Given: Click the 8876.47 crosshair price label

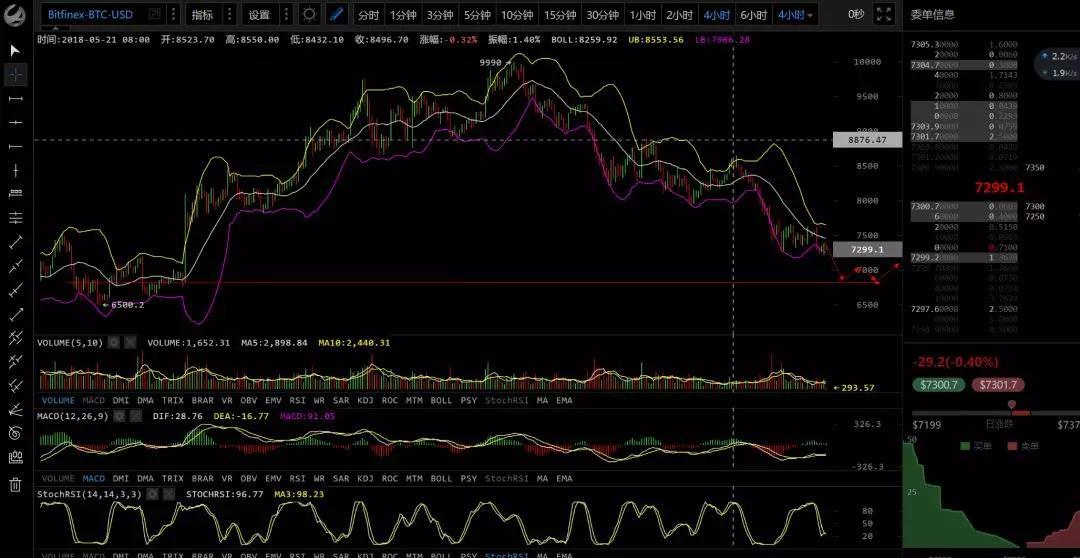Looking at the screenshot, I should (x=867, y=141).
